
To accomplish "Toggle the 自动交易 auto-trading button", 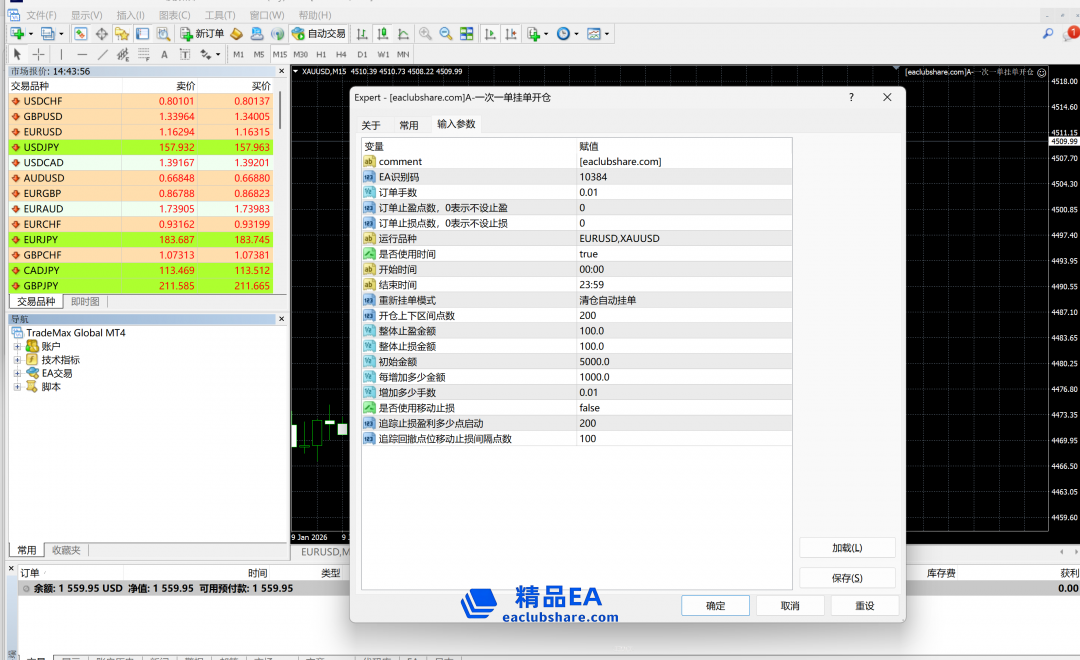I will pyautogui.click(x=318, y=34).
